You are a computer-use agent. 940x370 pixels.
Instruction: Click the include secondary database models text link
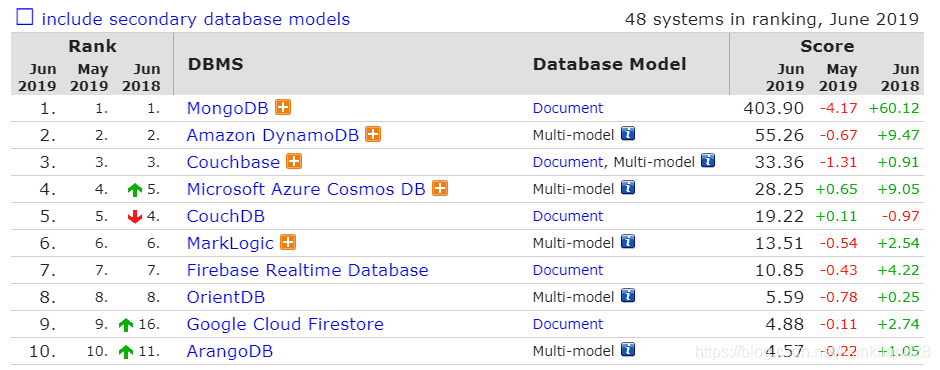[195, 19]
